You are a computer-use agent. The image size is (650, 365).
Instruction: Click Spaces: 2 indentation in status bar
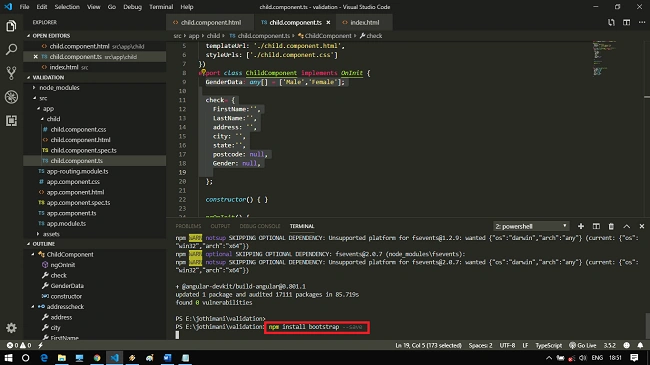click(480, 345)
